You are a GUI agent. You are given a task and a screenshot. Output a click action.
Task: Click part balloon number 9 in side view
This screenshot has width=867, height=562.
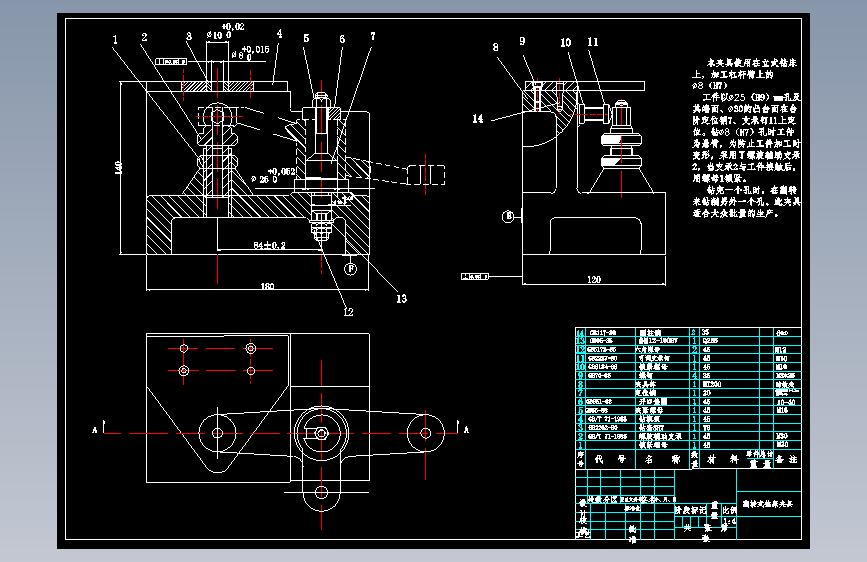coord(522,41)
